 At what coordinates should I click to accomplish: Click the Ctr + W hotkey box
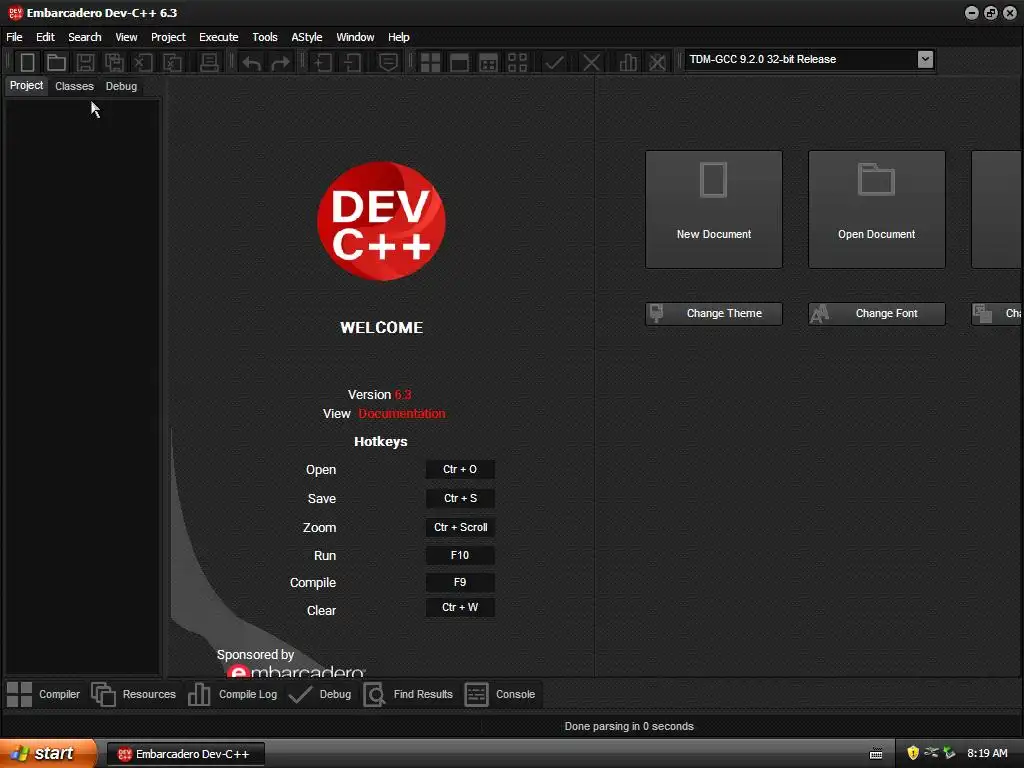point(460,607)
